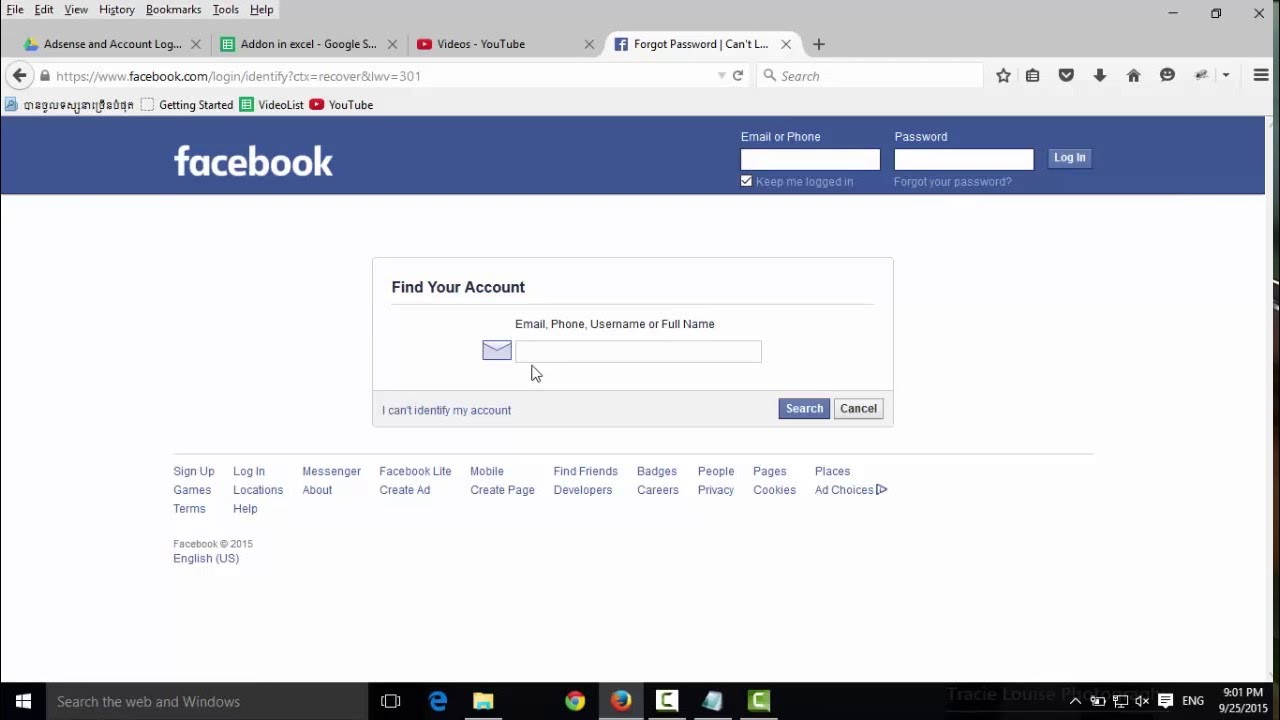Click the Cancel button
1280x720 pixels.
coord(858,408)
